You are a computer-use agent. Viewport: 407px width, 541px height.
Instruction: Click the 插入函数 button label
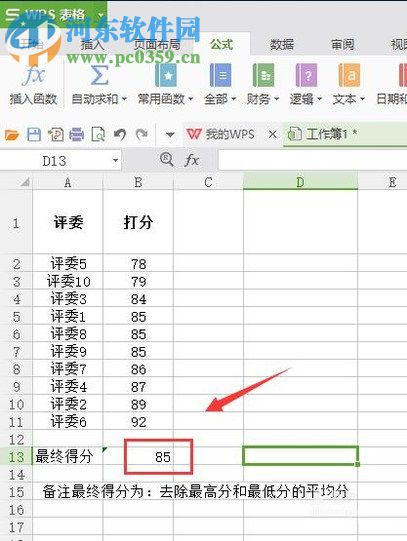33,99
